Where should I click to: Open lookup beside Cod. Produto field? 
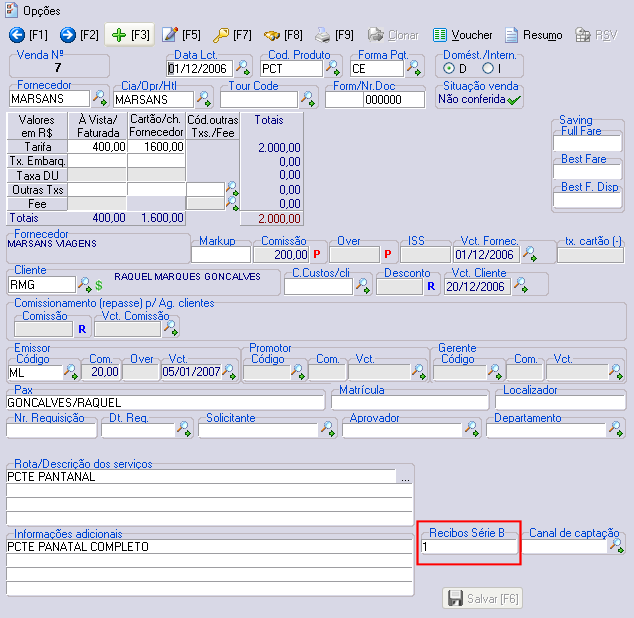coord(333,67)
